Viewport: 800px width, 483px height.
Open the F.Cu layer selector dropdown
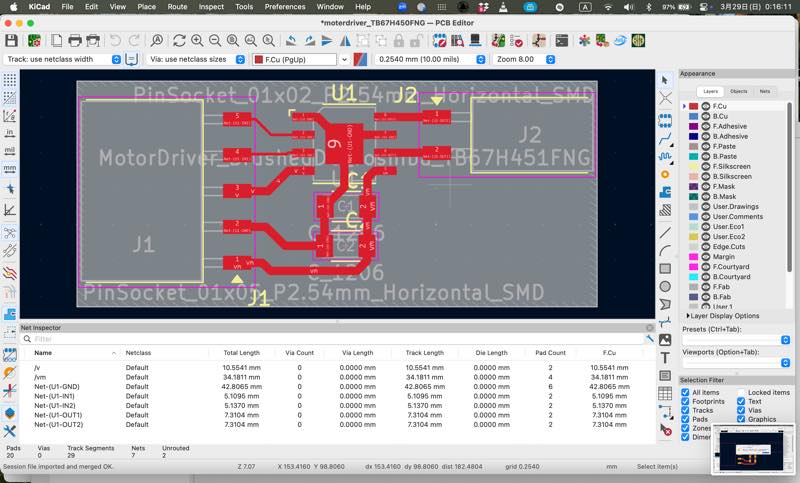344,60
